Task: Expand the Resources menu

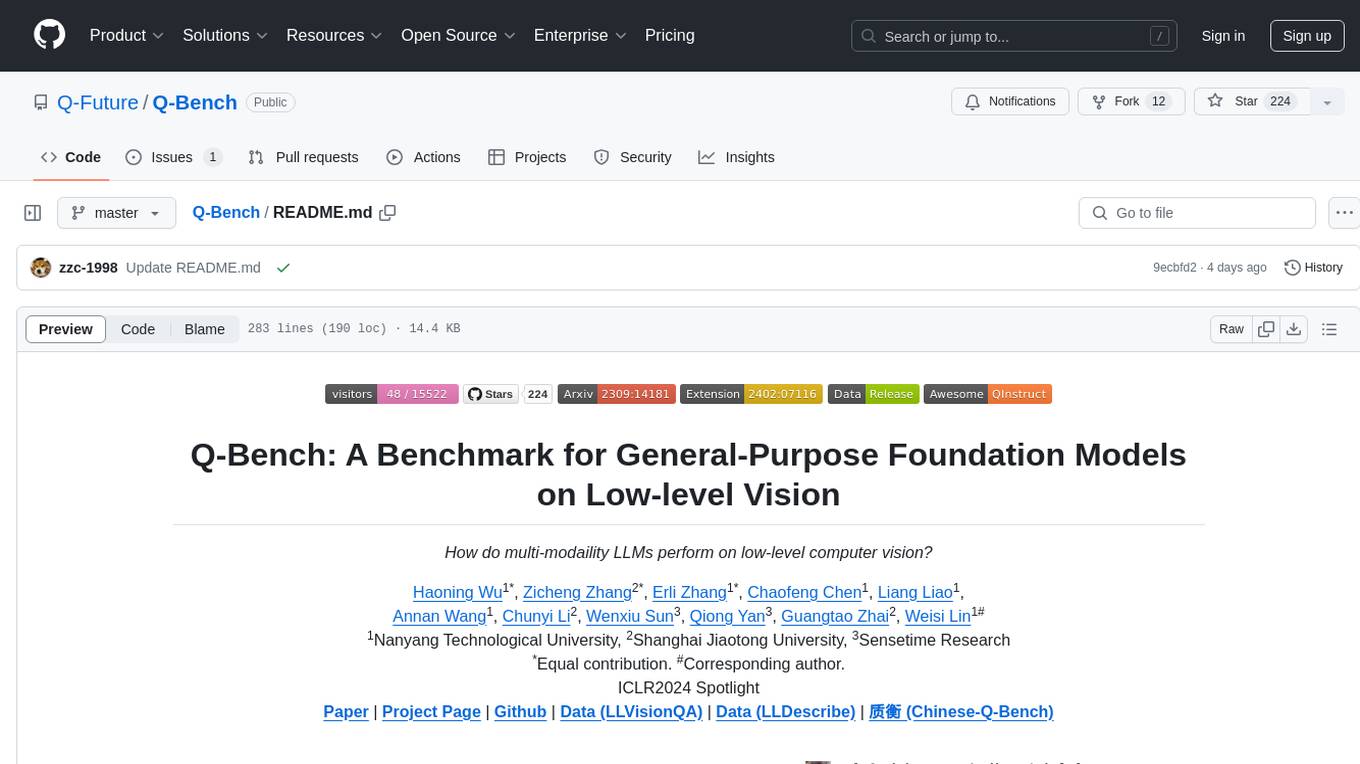Action: click(x=334, y=35)
